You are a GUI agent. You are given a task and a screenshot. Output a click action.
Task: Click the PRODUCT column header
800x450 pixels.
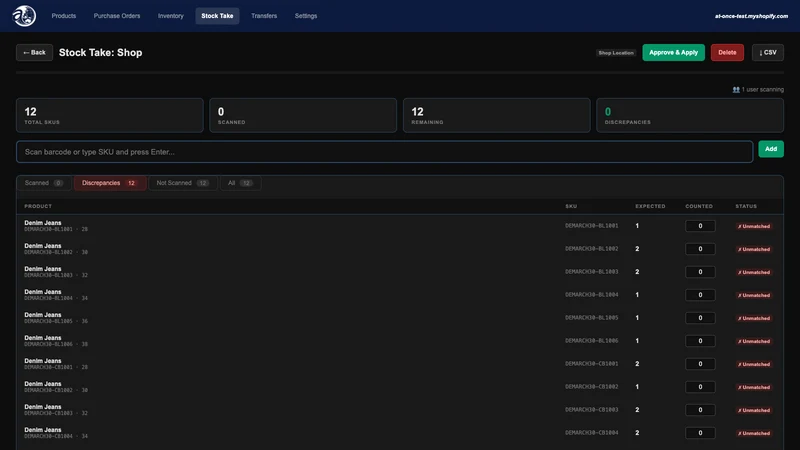(x=38, y=206)
